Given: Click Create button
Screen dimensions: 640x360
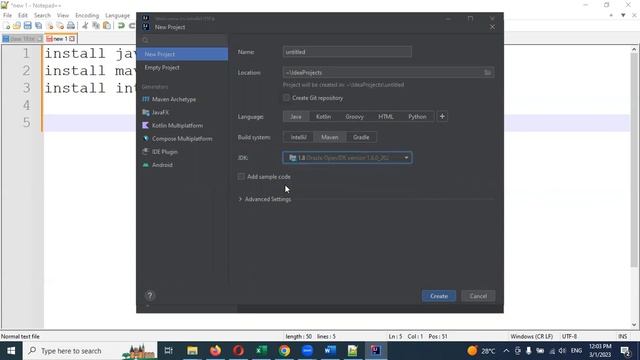Looking at the screenshot, I should coord(439,296).
